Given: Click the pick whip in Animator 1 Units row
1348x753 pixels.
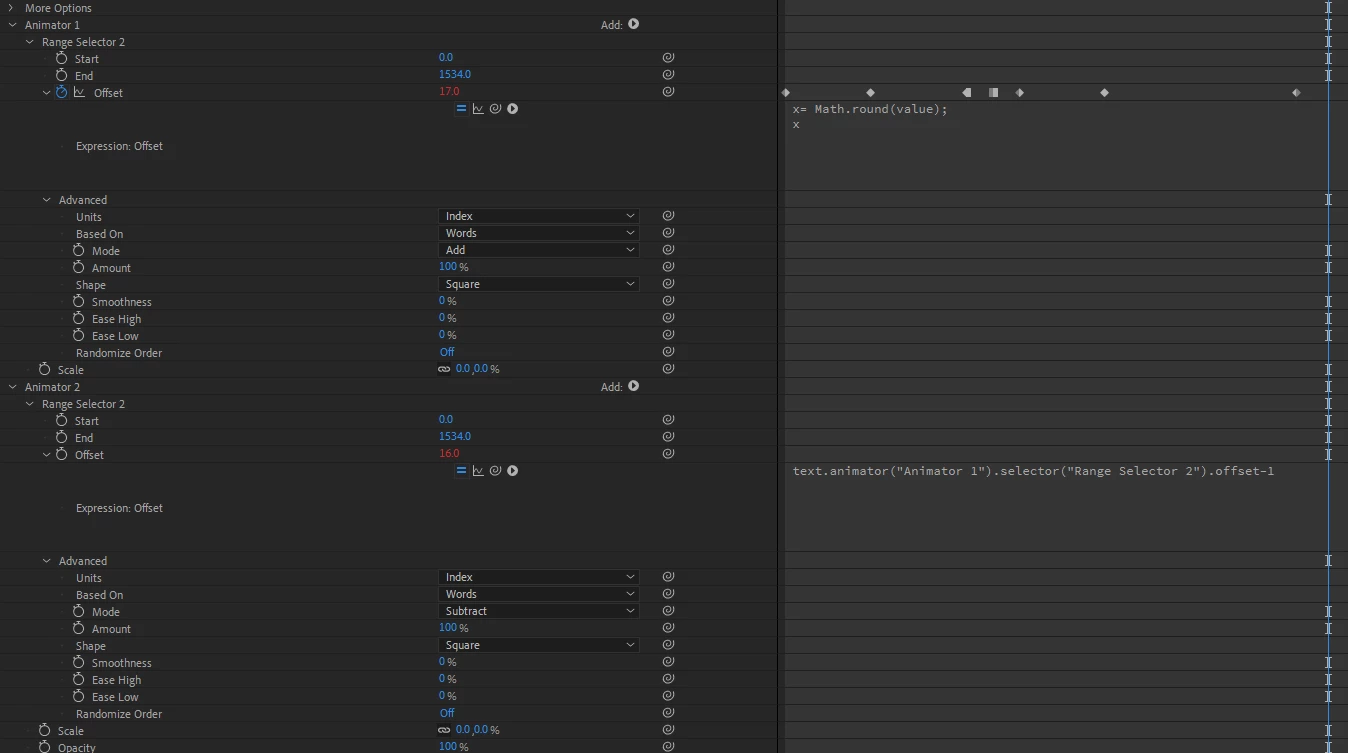Looking at the screenshot, I should pos(668,216).
